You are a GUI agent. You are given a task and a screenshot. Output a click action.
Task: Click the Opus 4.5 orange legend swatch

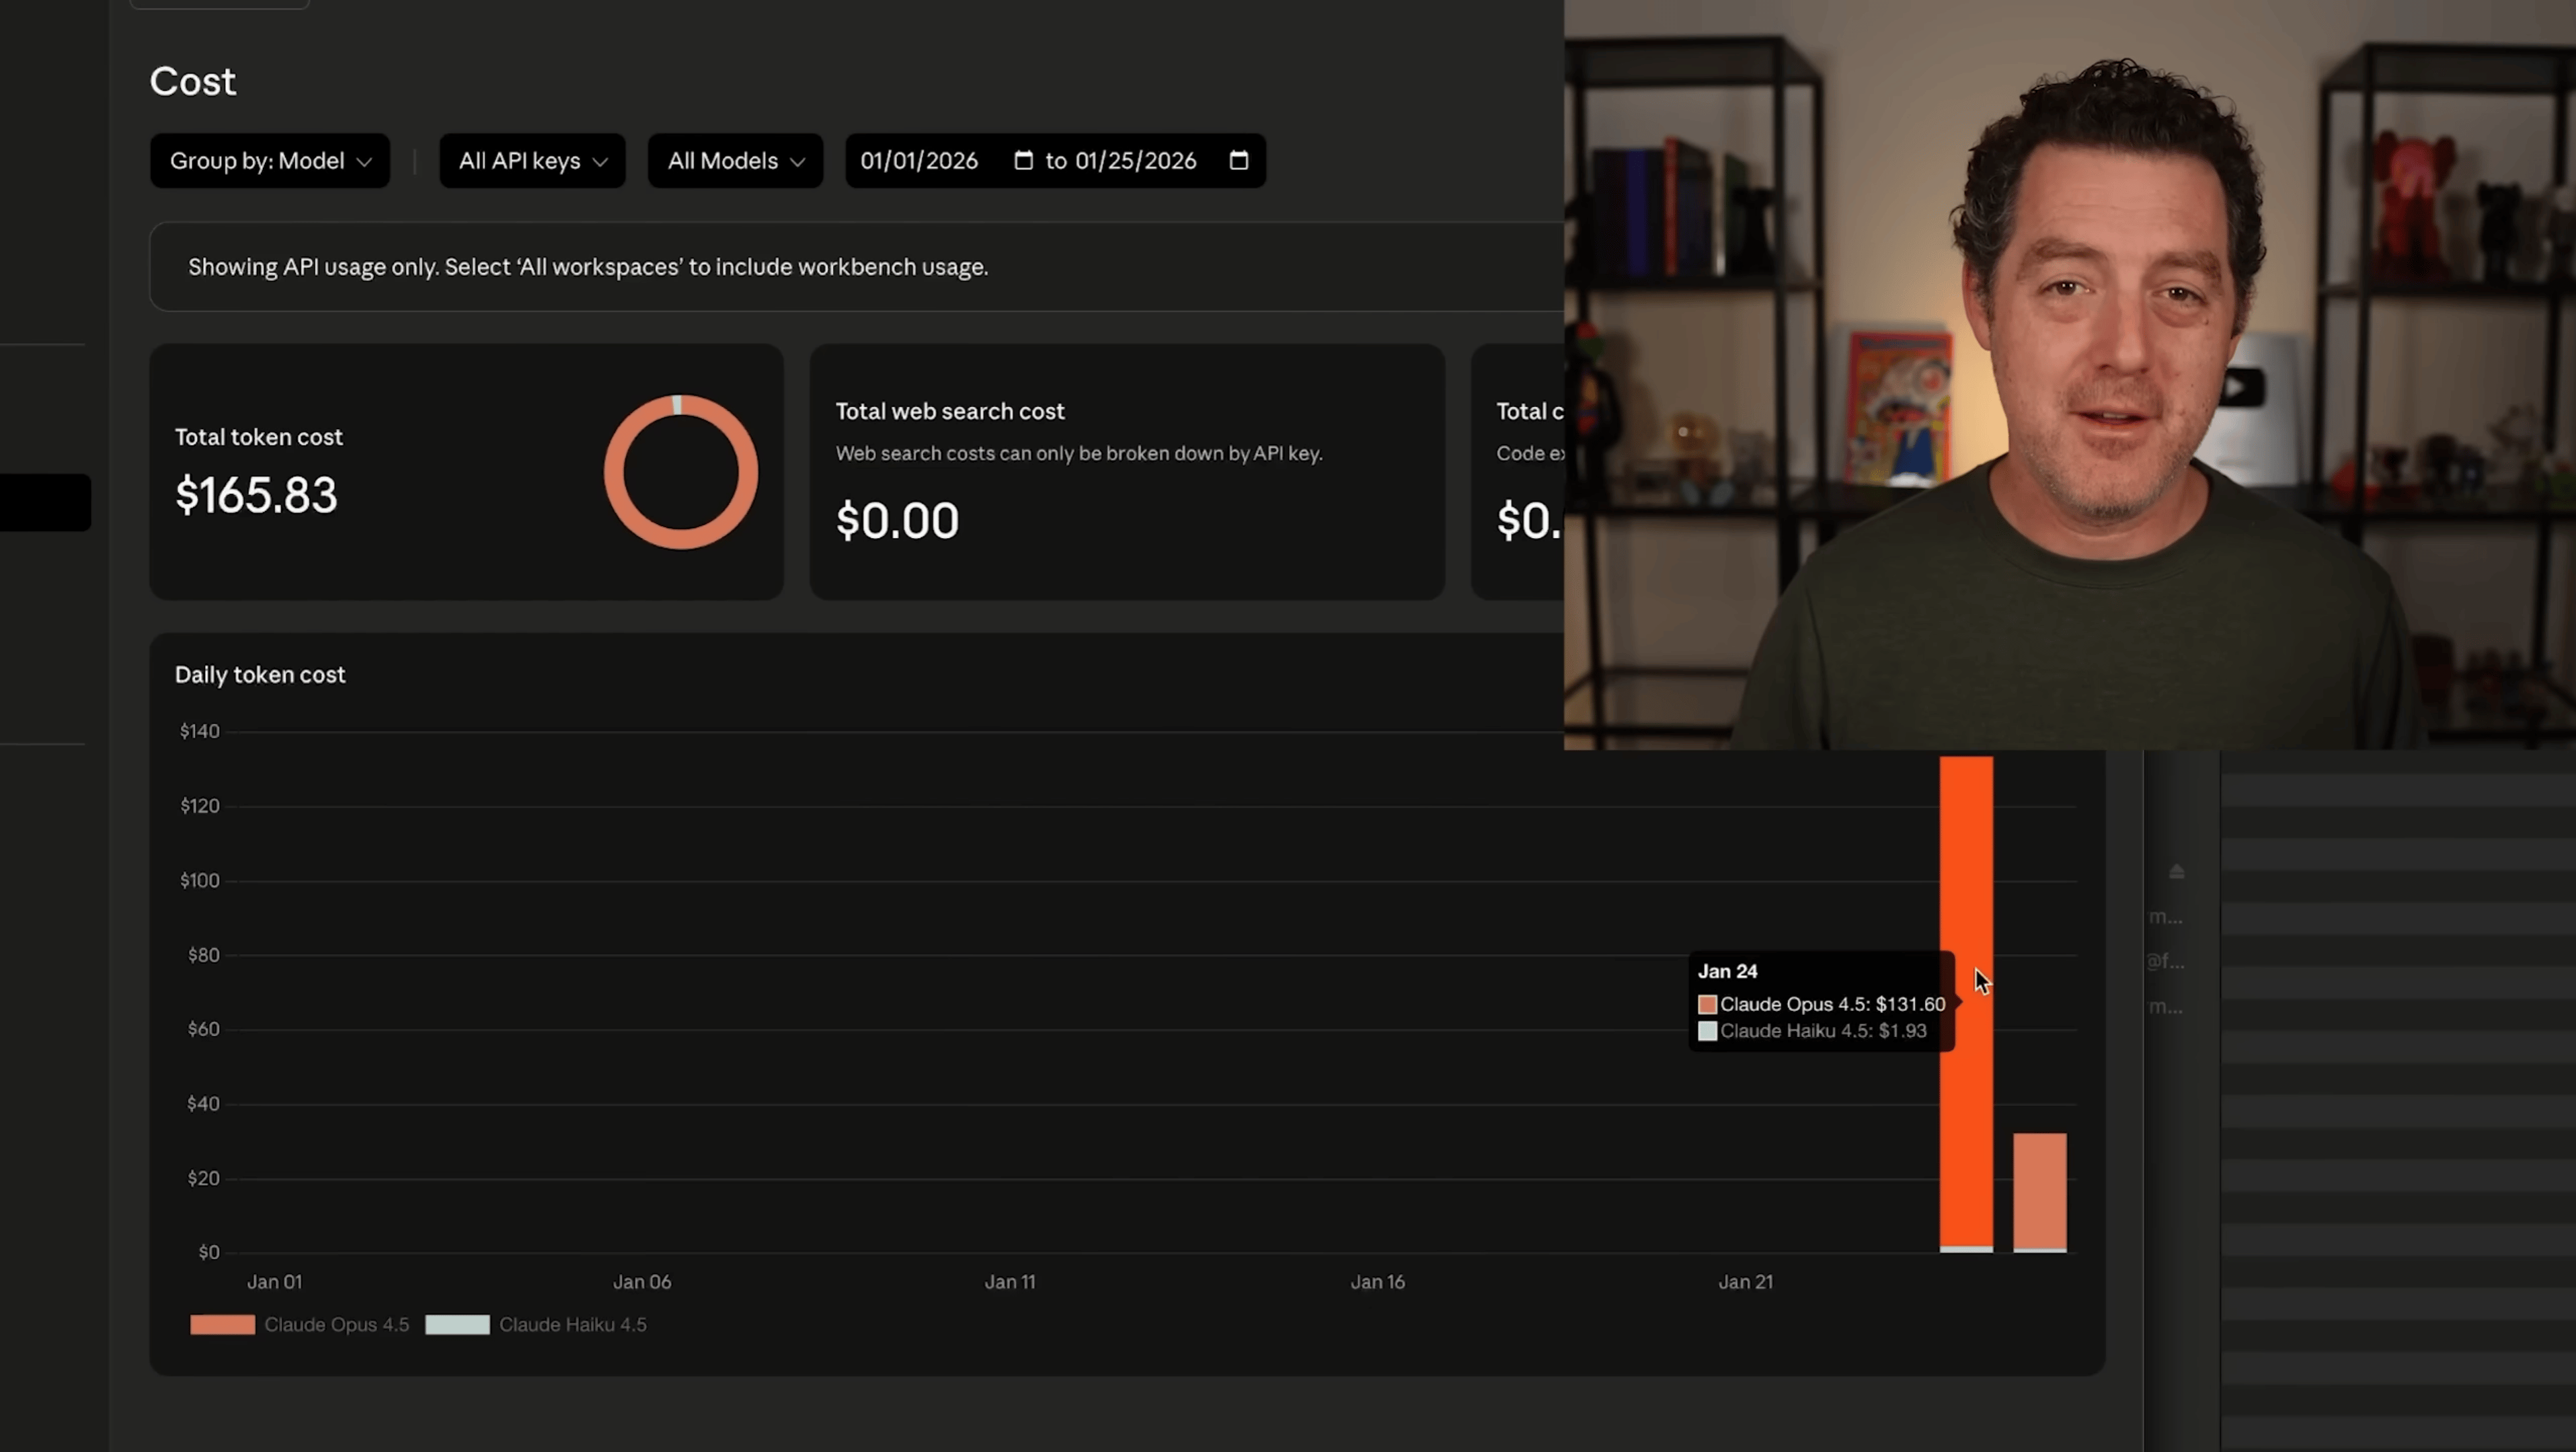coord(222,1325)
